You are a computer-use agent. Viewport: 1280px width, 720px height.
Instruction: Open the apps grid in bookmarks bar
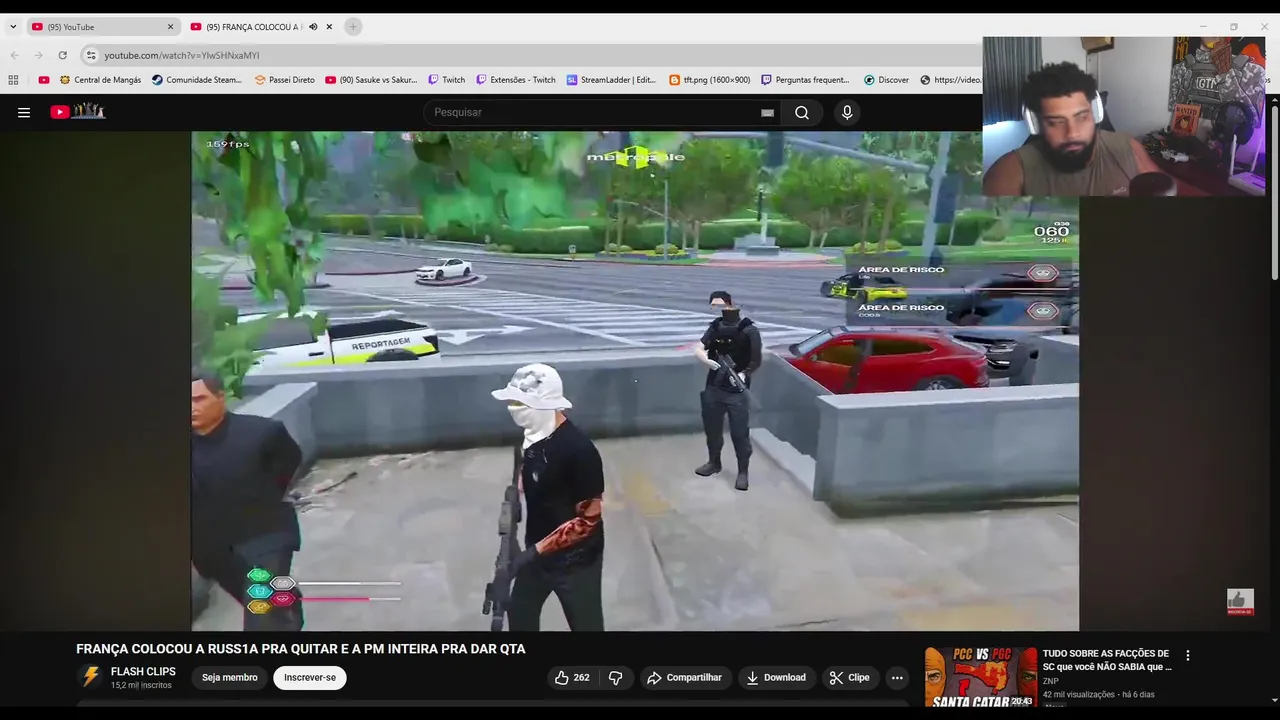pyautogui.click(x=13, y=80)
